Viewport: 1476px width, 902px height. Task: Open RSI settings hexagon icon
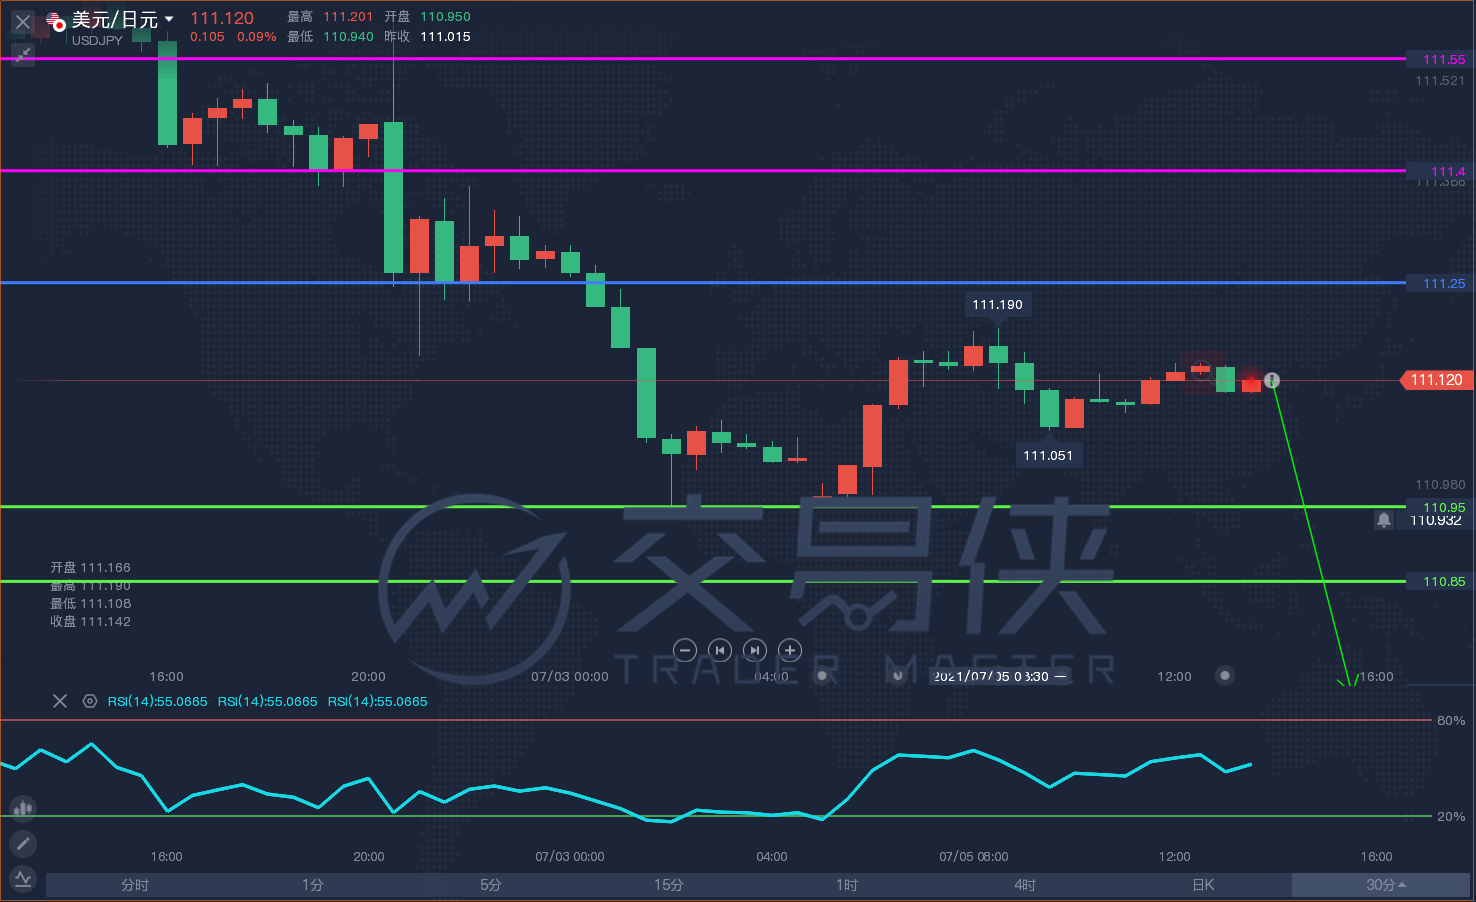click(x=90, y=701)
